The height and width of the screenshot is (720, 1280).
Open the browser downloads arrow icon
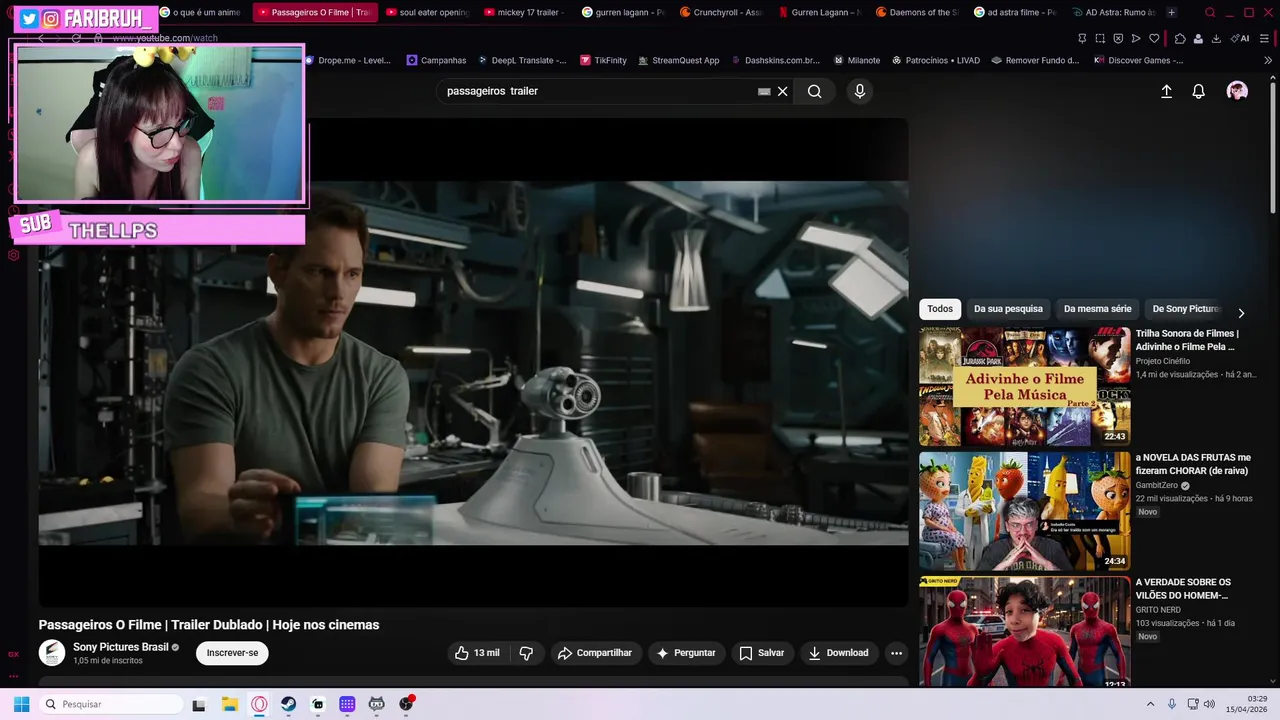[1216, 38]
